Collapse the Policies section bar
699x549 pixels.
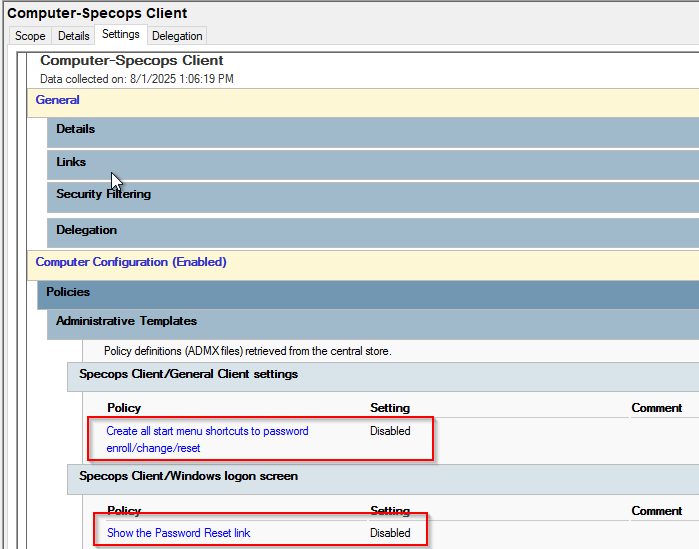[x=368, y=295]
